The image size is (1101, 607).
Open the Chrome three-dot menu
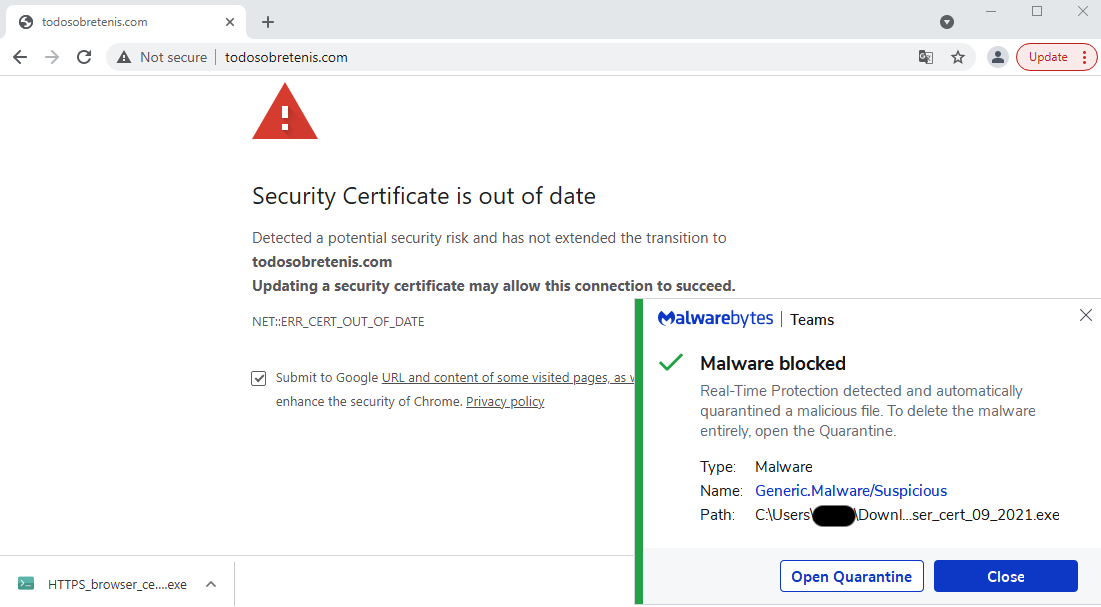point(1085,57)
